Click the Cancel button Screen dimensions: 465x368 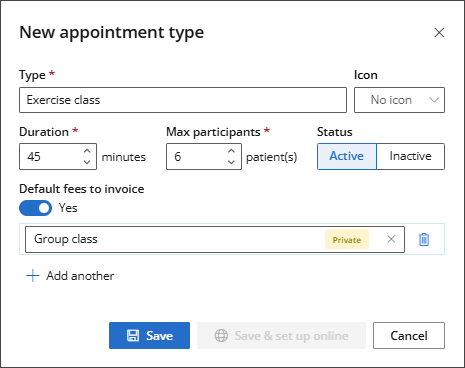pyautogui.click(x=409, y=335)
